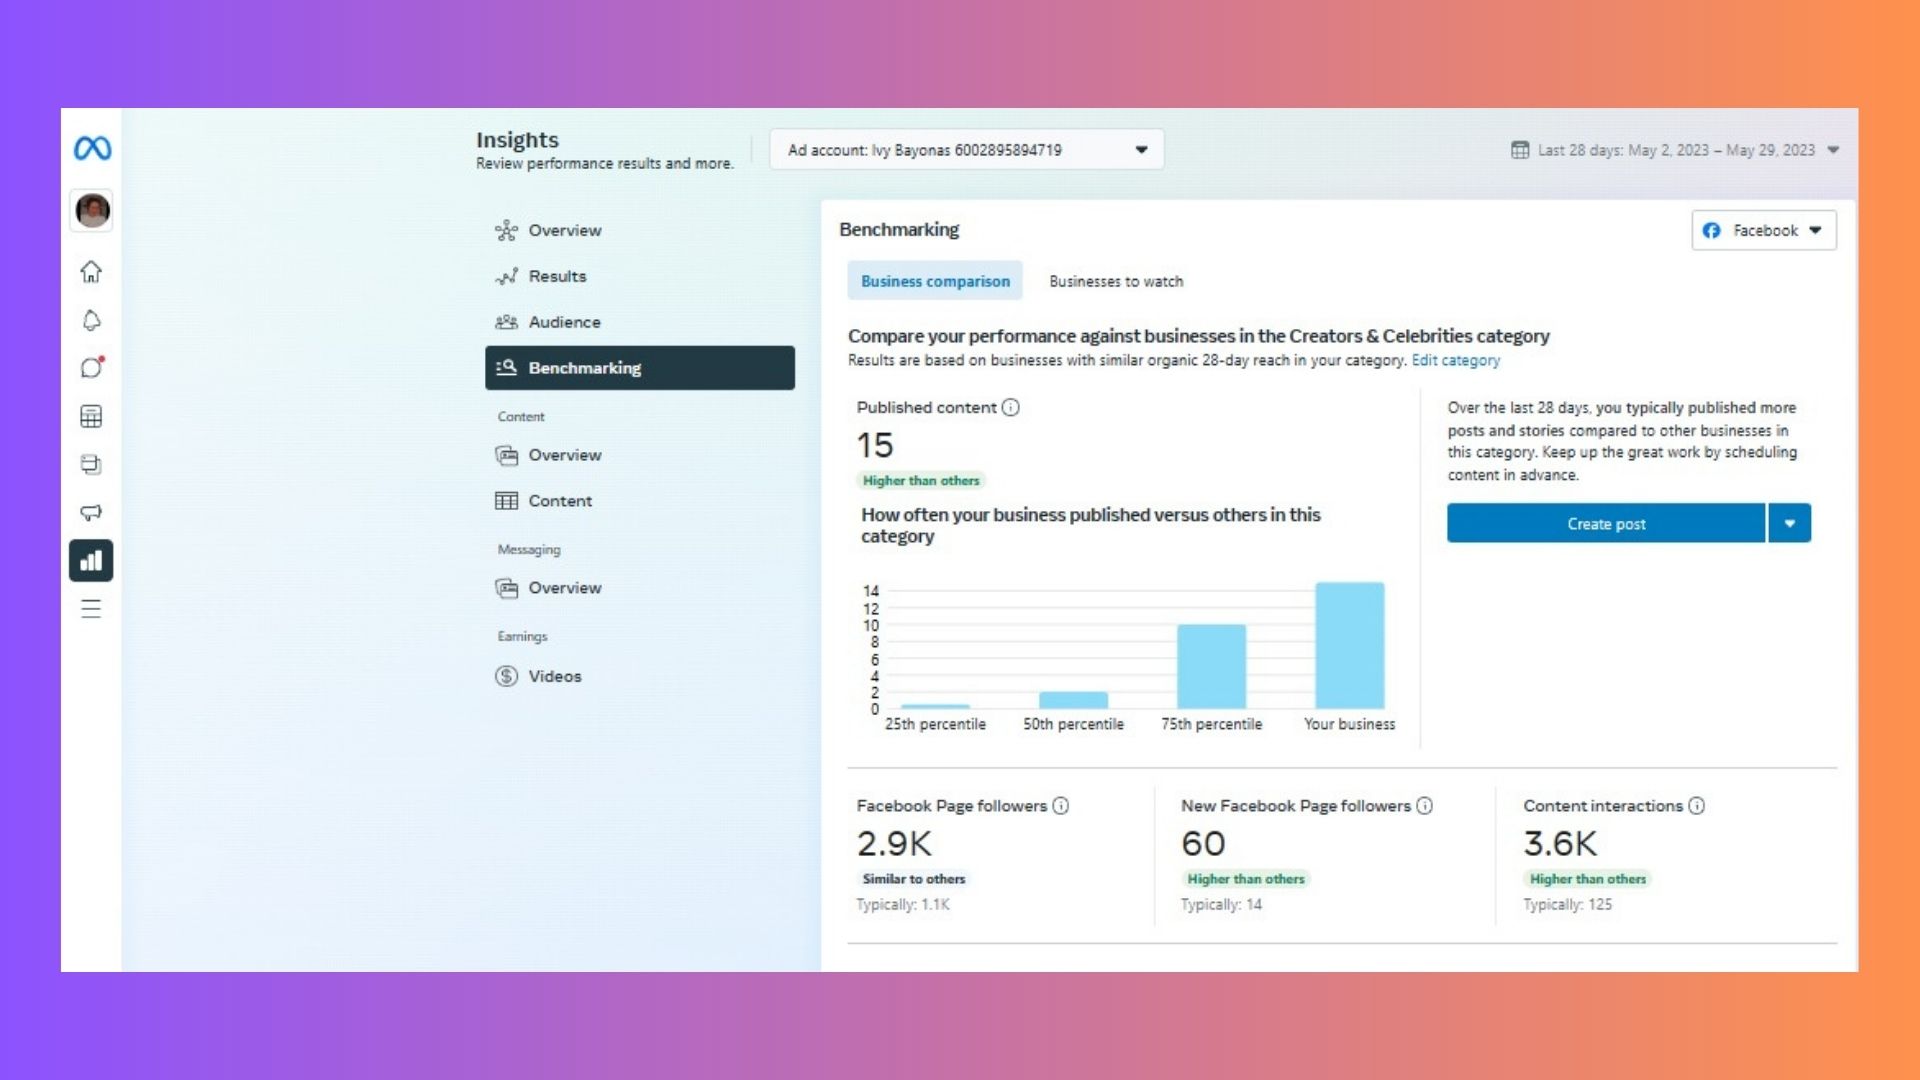
Task: Open the Notifications bell icon
Action: click(91, 320)
